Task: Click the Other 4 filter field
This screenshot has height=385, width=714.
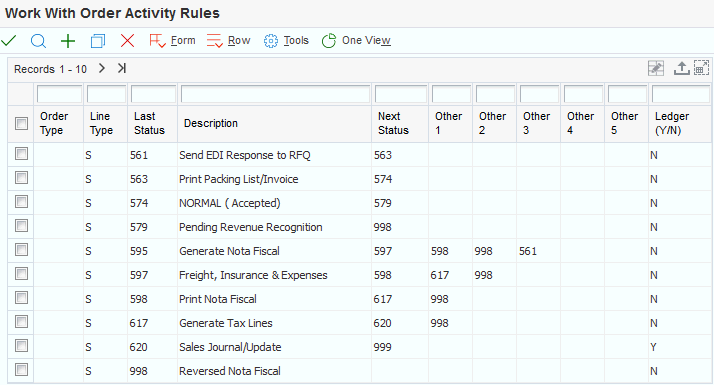Action: click(x=583, y=94)
